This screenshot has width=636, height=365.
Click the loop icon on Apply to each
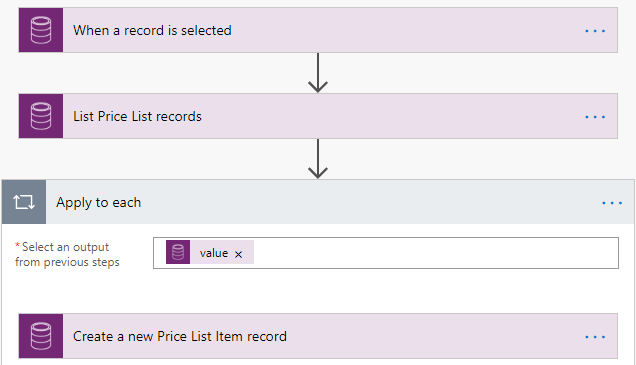click(x=24, y=202)
